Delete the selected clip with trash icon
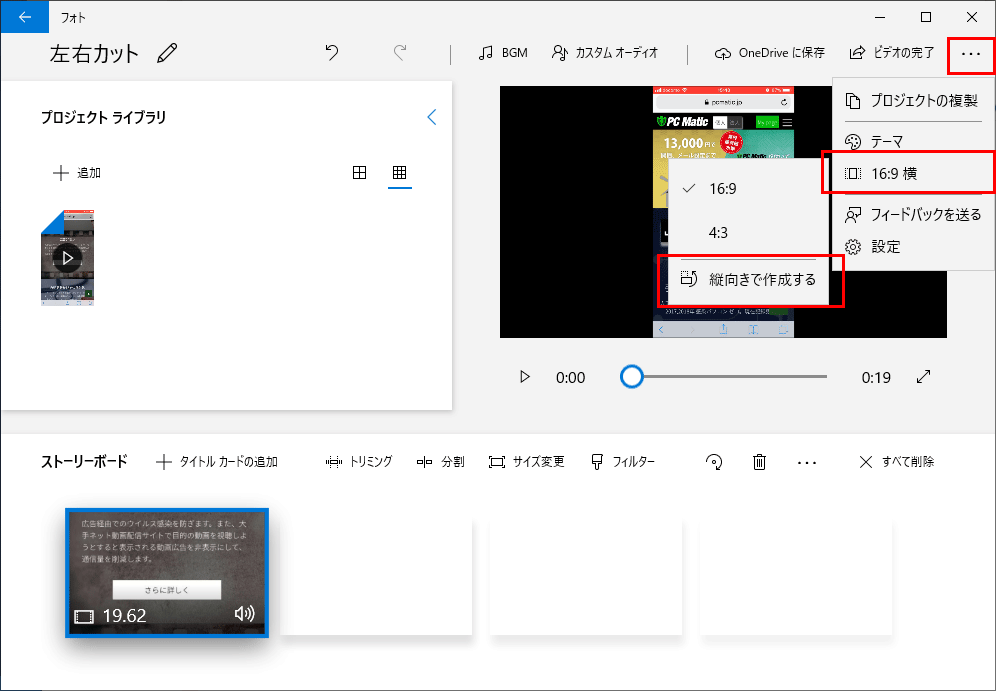The width and height of the screenshot is (996, 691). pos(759,461)
